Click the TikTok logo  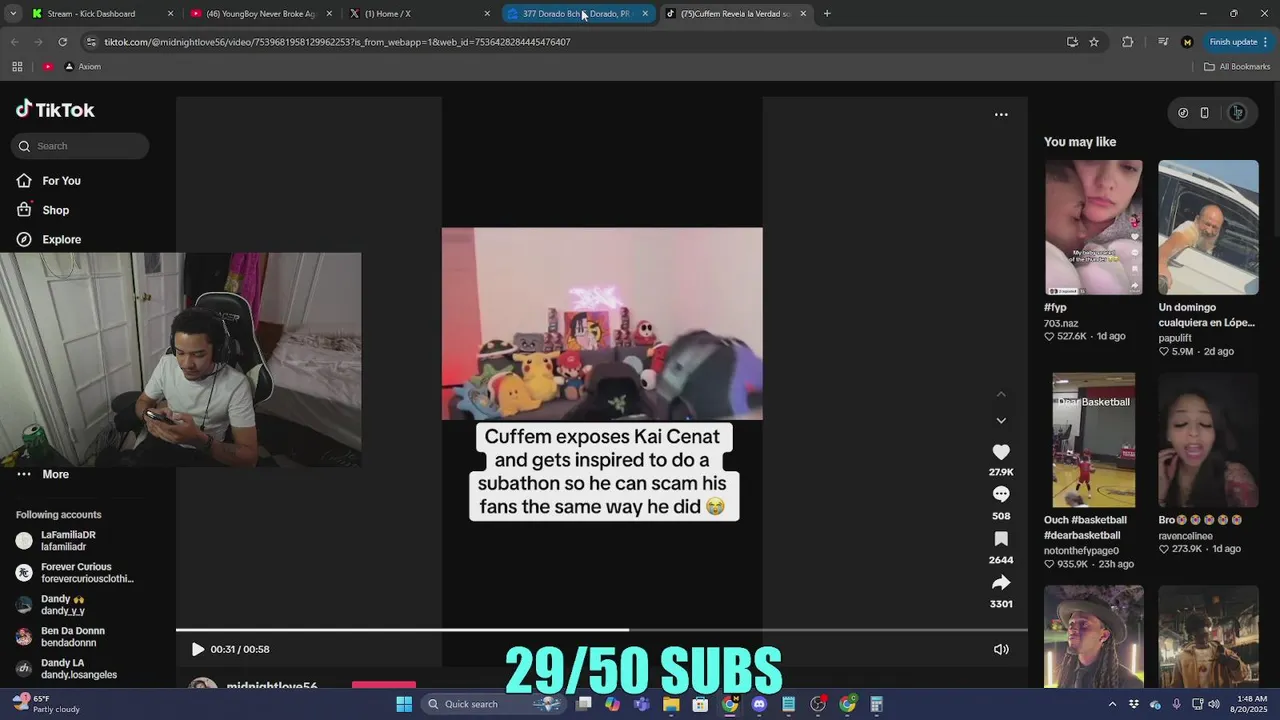click(55, 109)
